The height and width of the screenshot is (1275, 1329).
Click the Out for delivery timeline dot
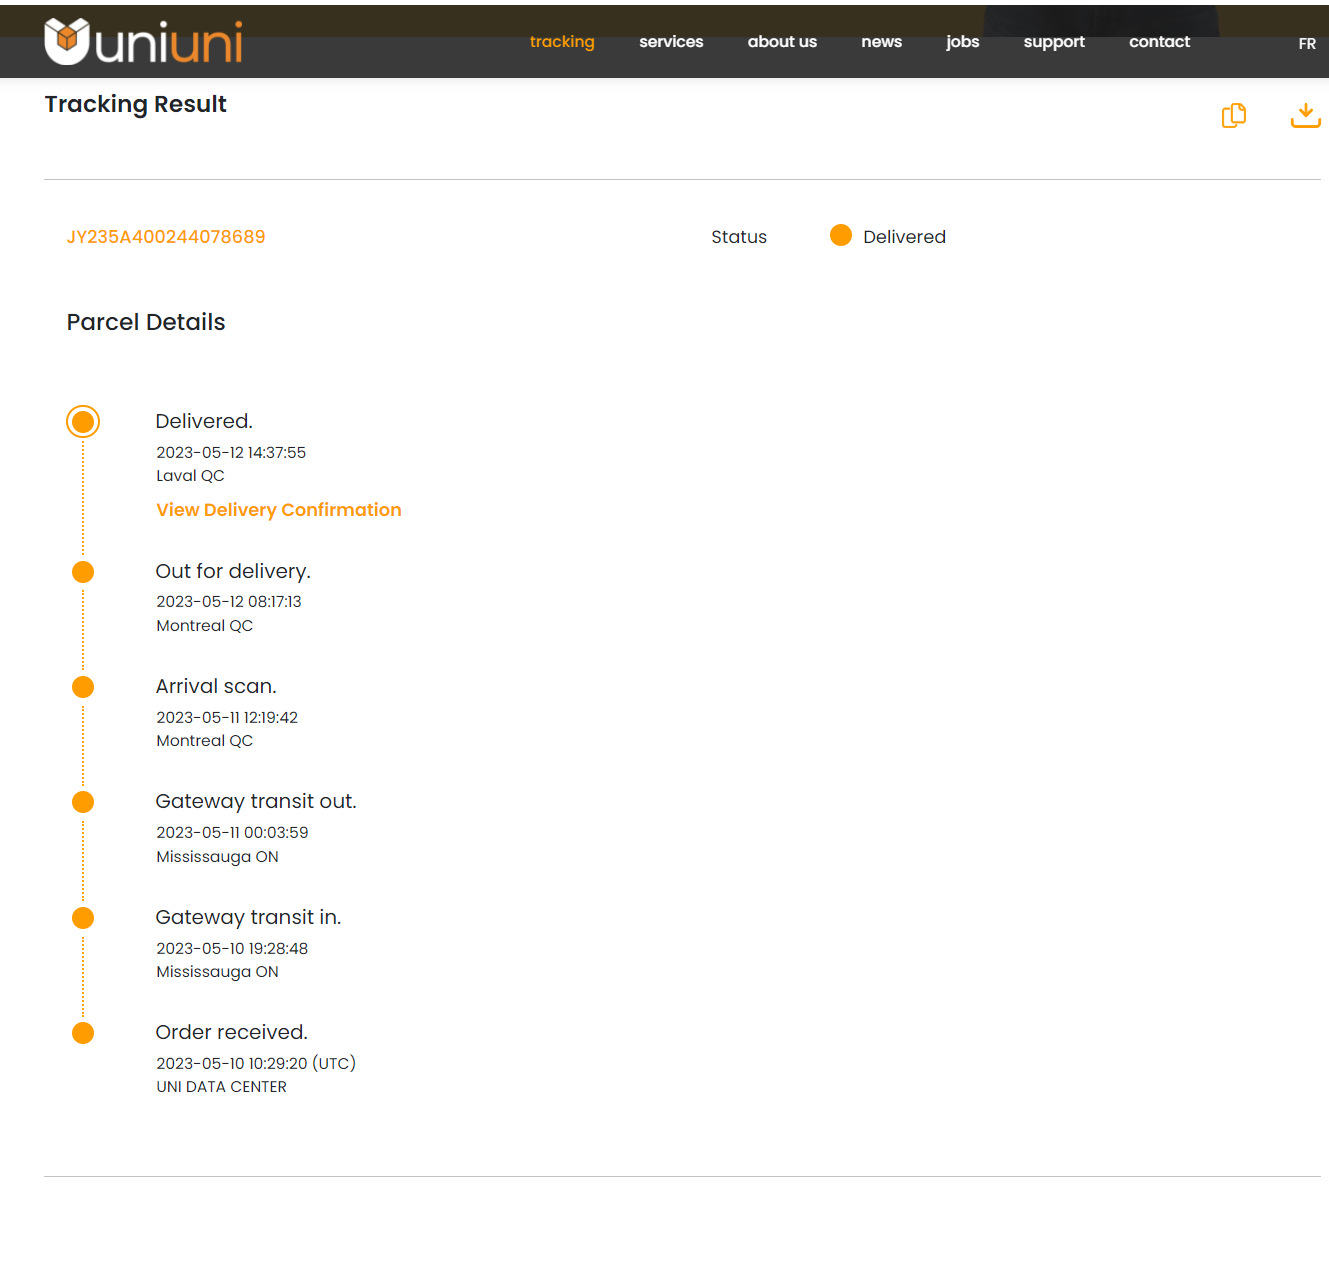(x=83, y=572)
